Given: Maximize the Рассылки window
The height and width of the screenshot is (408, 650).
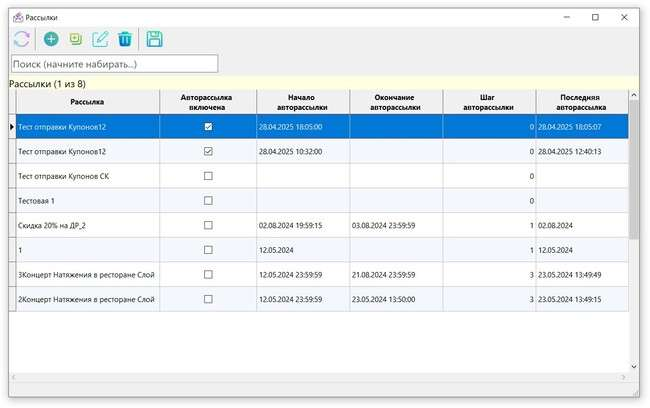Looking at the screenshot, I should tap(595, 17).
